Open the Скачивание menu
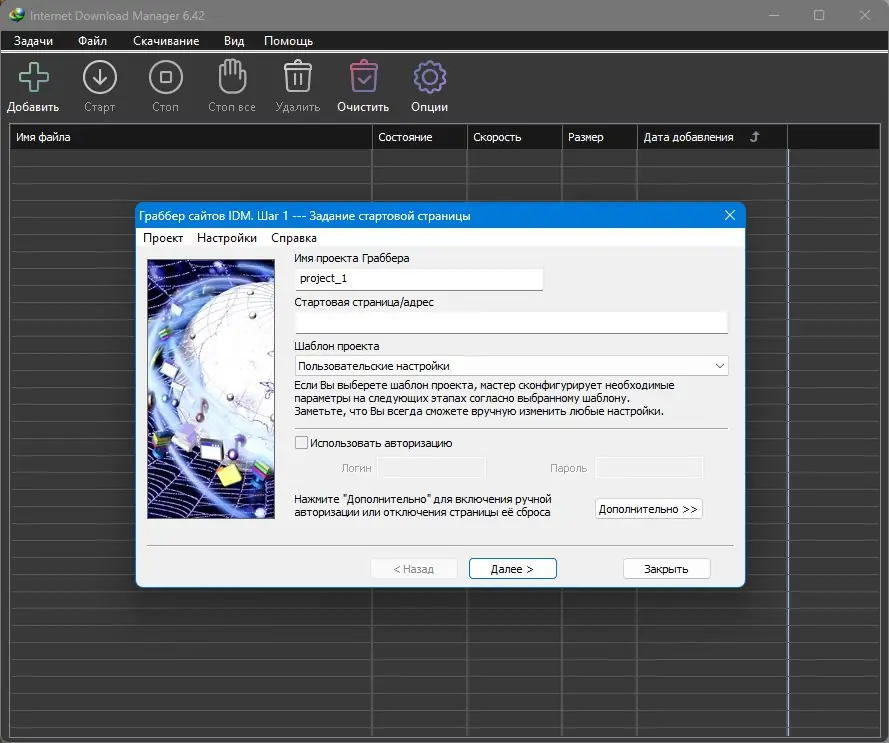This screenshot has height=743, width=889. click(166, 41)
